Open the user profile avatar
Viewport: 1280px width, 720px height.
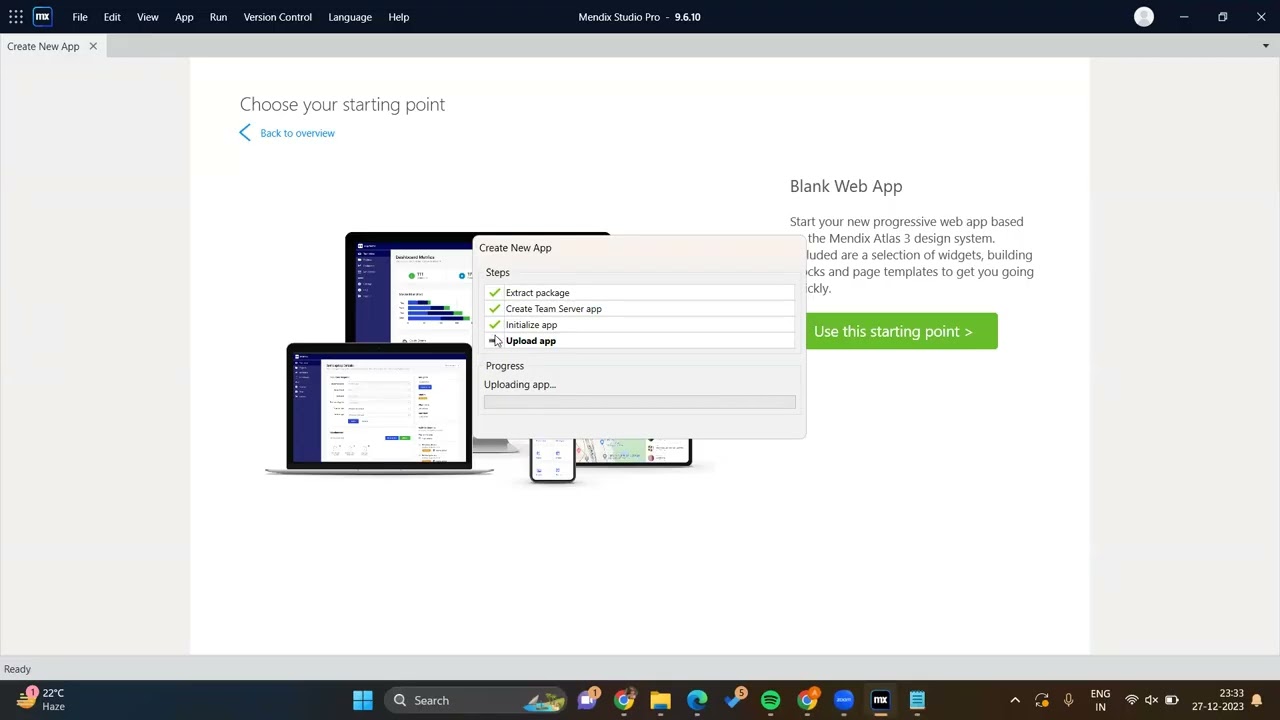tap(1144, 17)
